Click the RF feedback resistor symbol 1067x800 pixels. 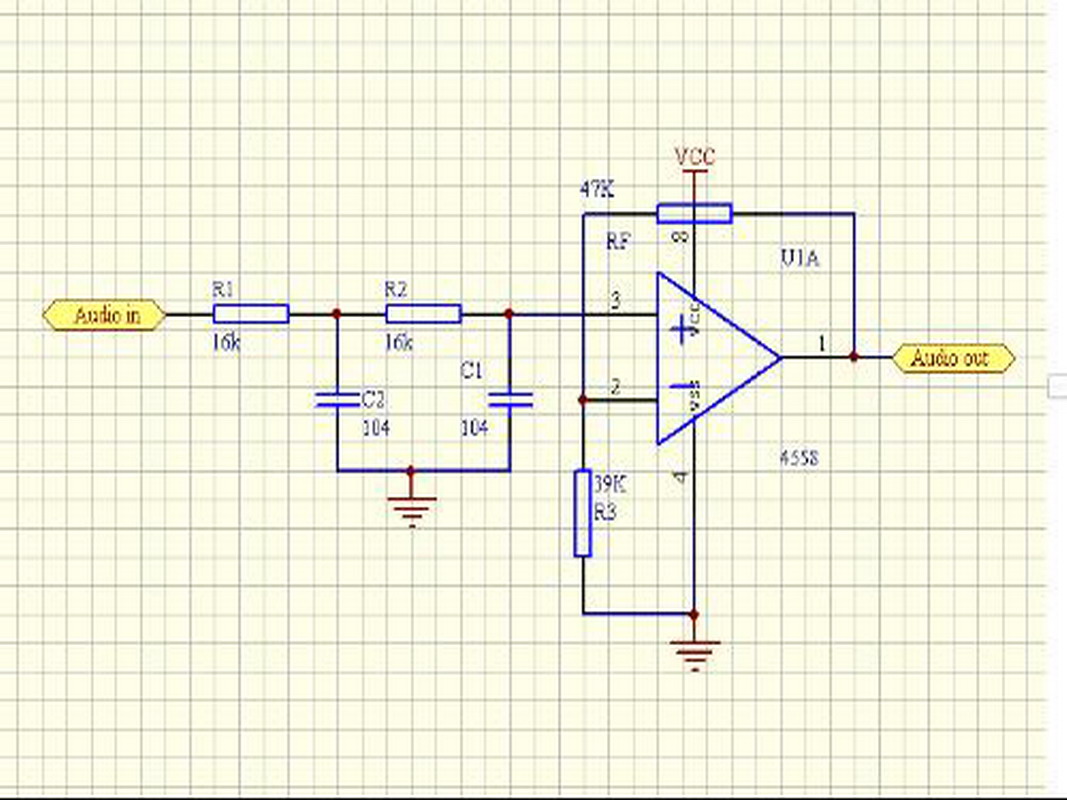click(x=694, y=213)
